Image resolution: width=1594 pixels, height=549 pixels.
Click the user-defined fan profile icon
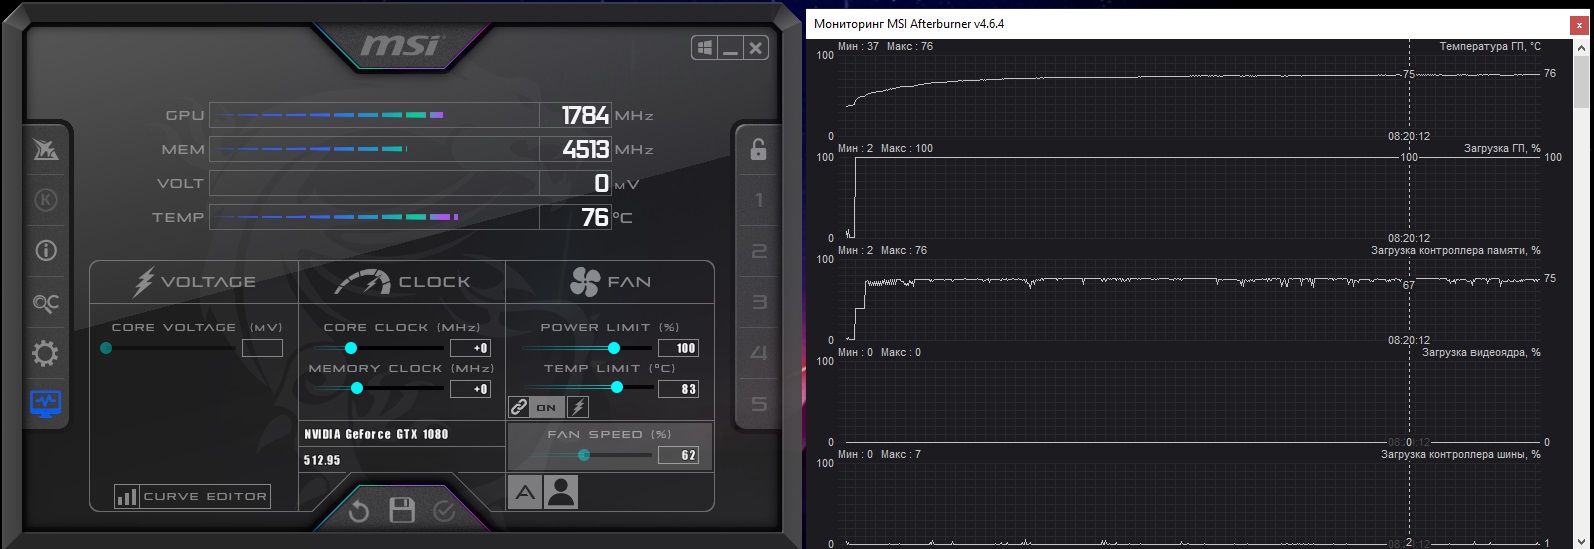point(561,492)
